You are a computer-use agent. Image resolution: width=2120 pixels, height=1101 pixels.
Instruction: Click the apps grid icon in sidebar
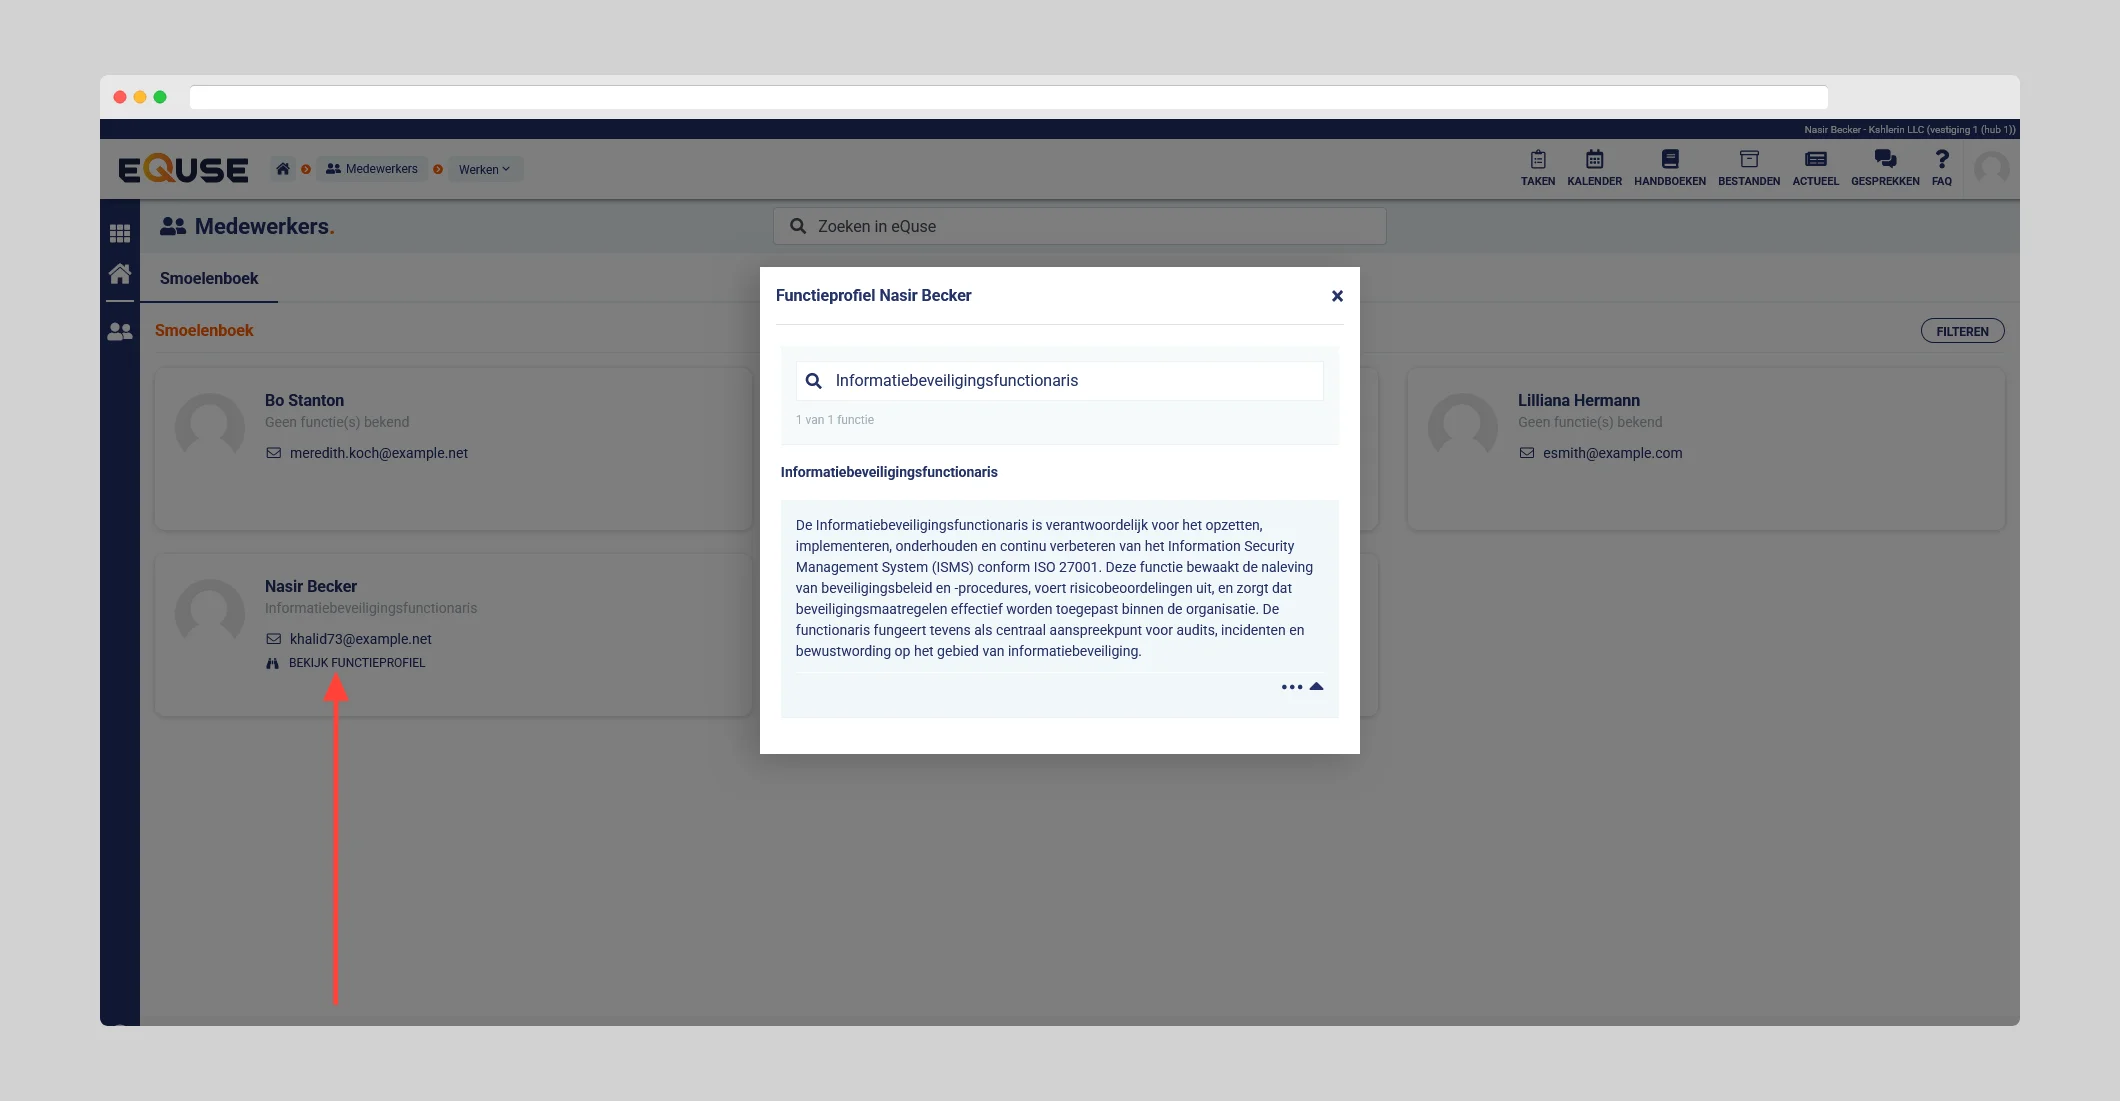click(x=120, y=233)
